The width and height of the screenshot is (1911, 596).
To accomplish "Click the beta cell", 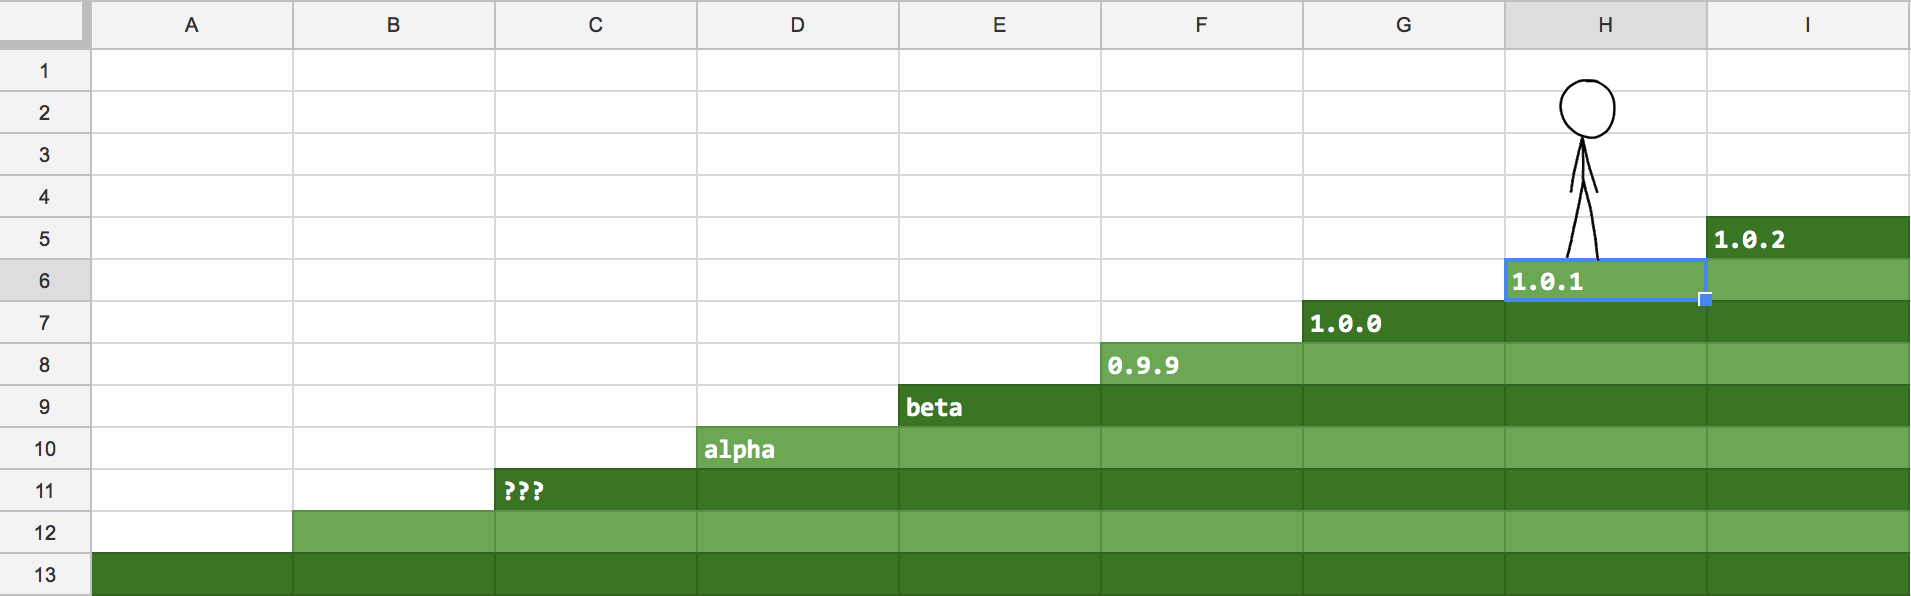I will [x=999, y=407].
